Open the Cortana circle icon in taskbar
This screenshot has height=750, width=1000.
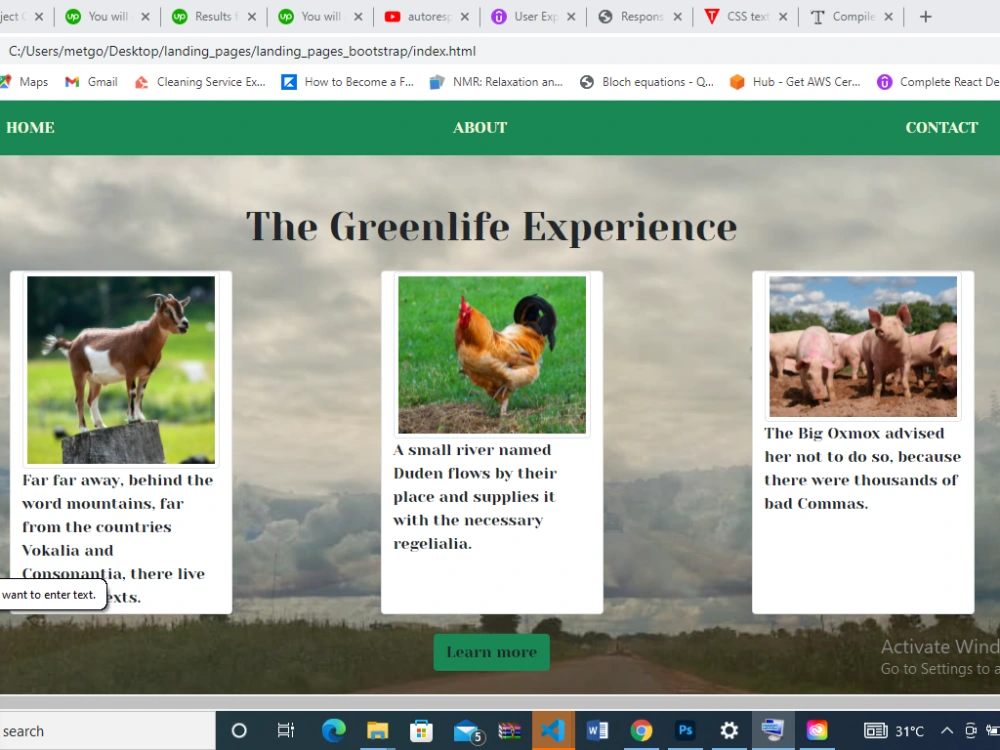click(239, 730)
